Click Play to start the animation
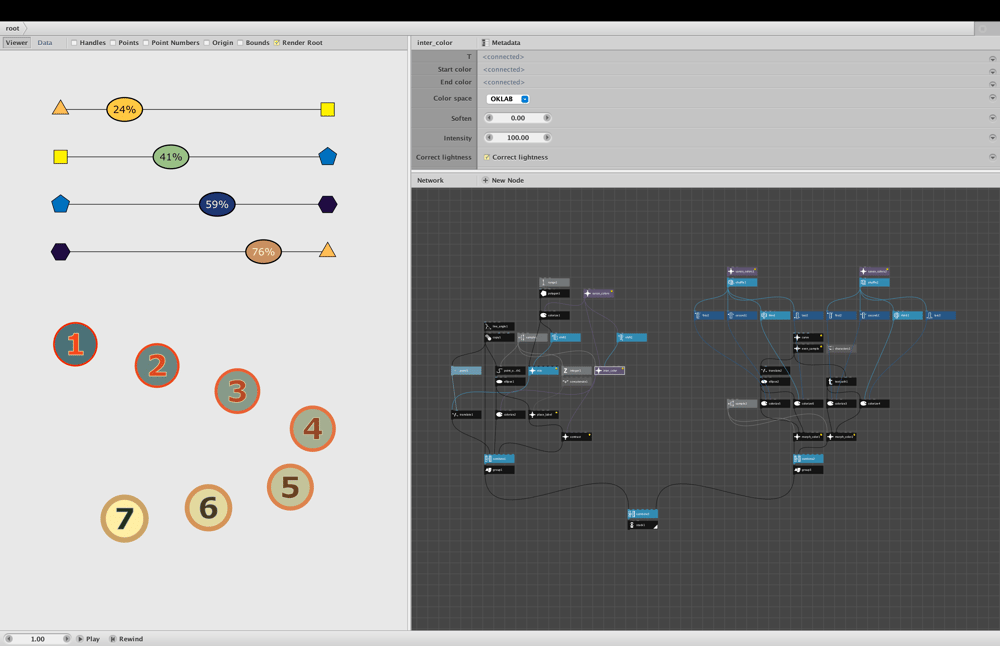Image resolution: width=1000 pixels, height=646 pixels. click(x=89, y=638)
